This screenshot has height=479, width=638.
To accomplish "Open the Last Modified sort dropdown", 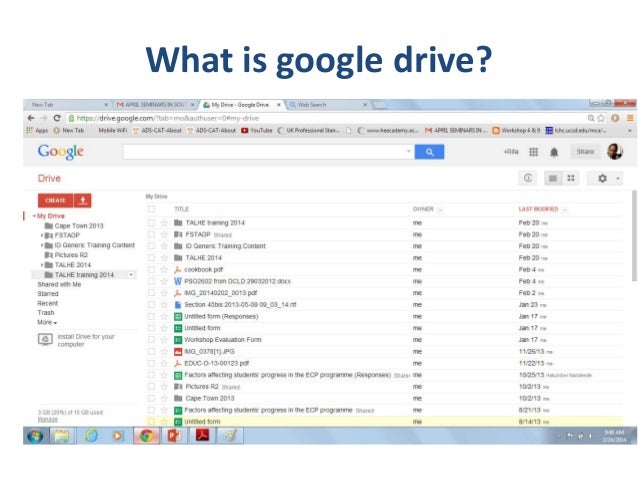I will point(564,210).
